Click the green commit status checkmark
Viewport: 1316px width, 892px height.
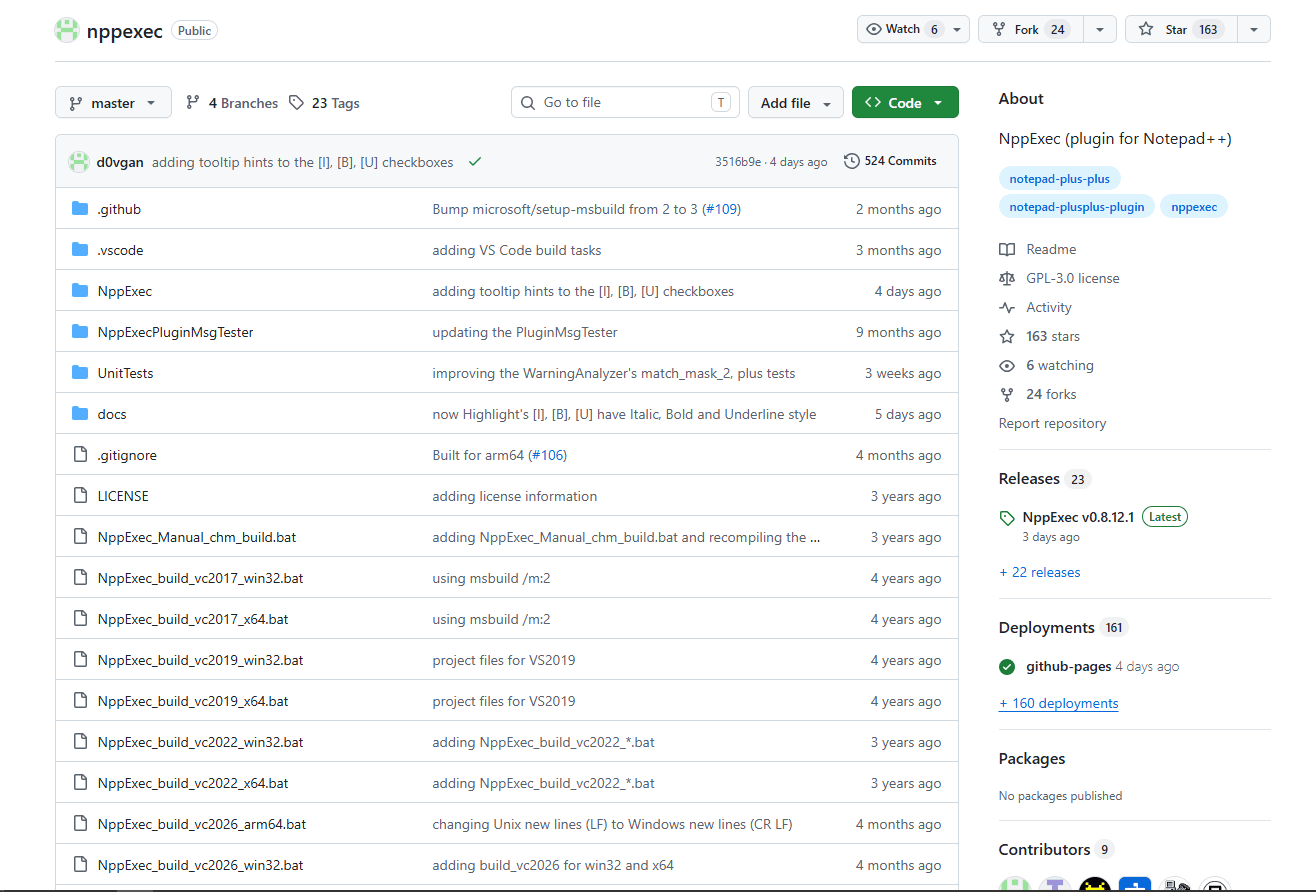point(475,162)
